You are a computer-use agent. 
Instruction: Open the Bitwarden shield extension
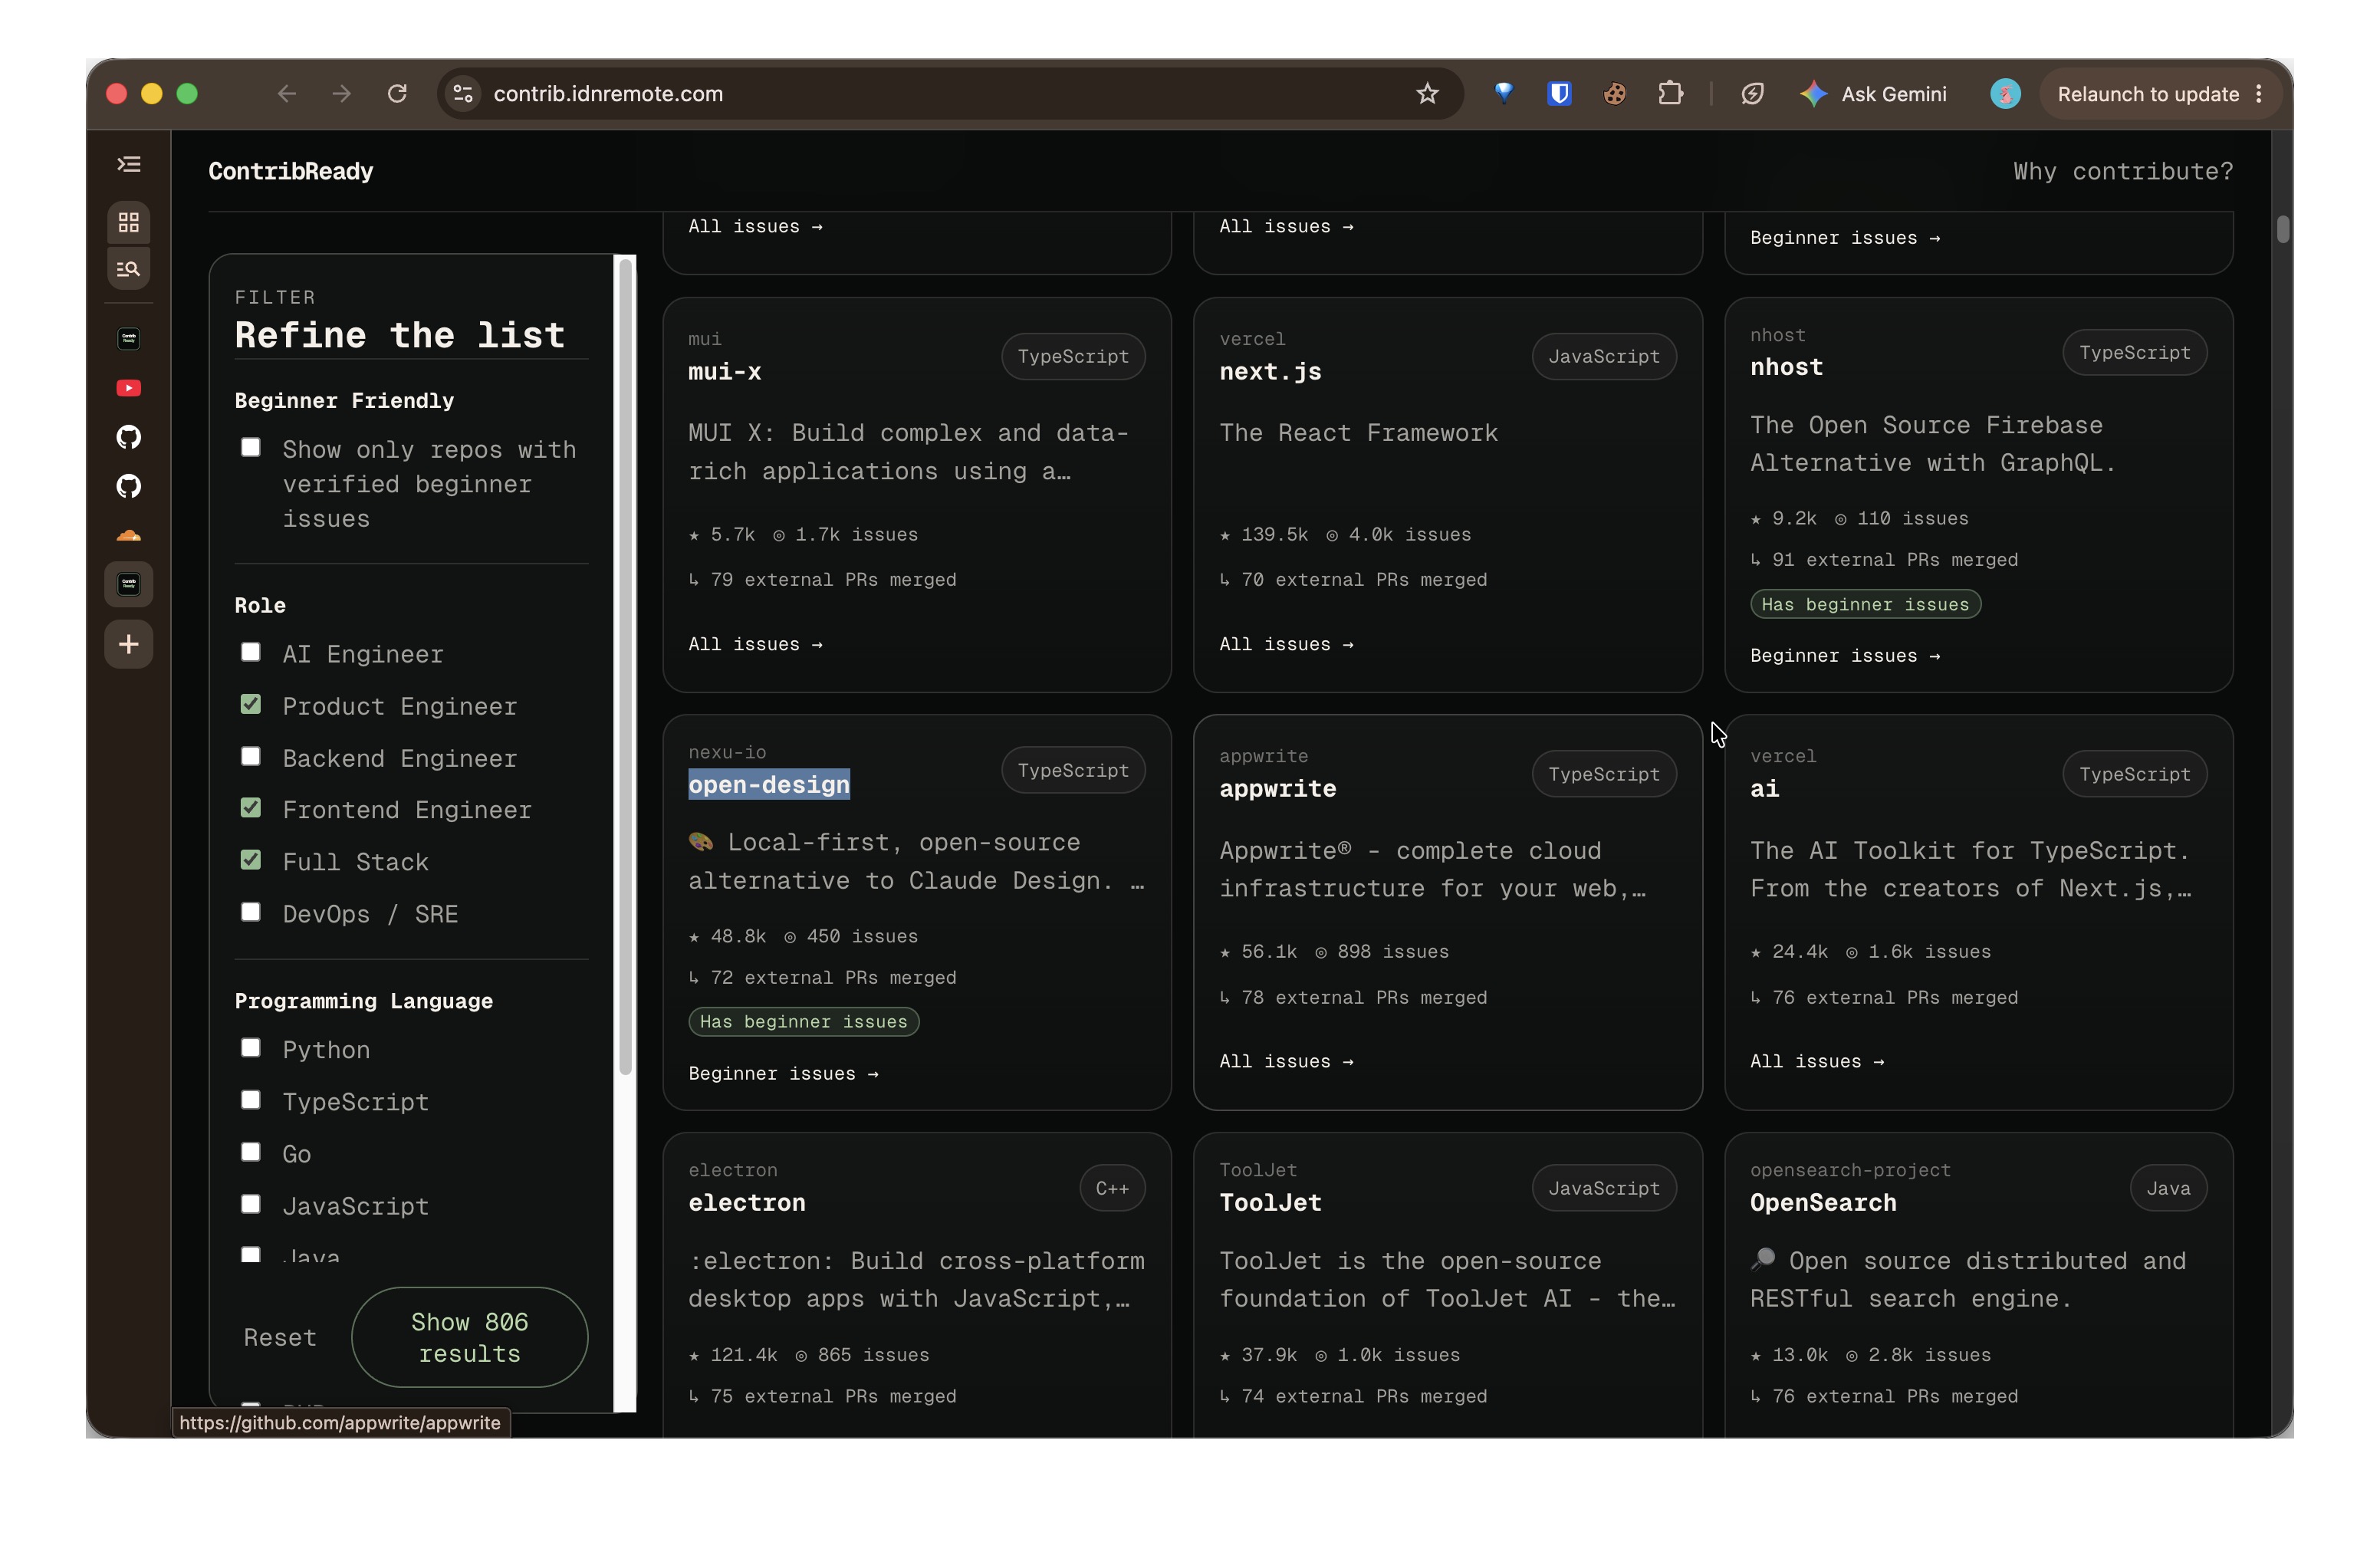[x=1559, y=94]
